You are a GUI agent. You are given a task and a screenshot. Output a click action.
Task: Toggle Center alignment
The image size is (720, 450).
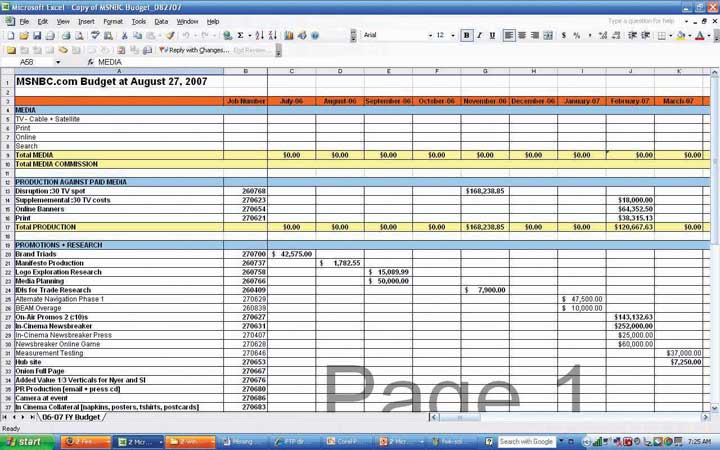pos(522,35)
